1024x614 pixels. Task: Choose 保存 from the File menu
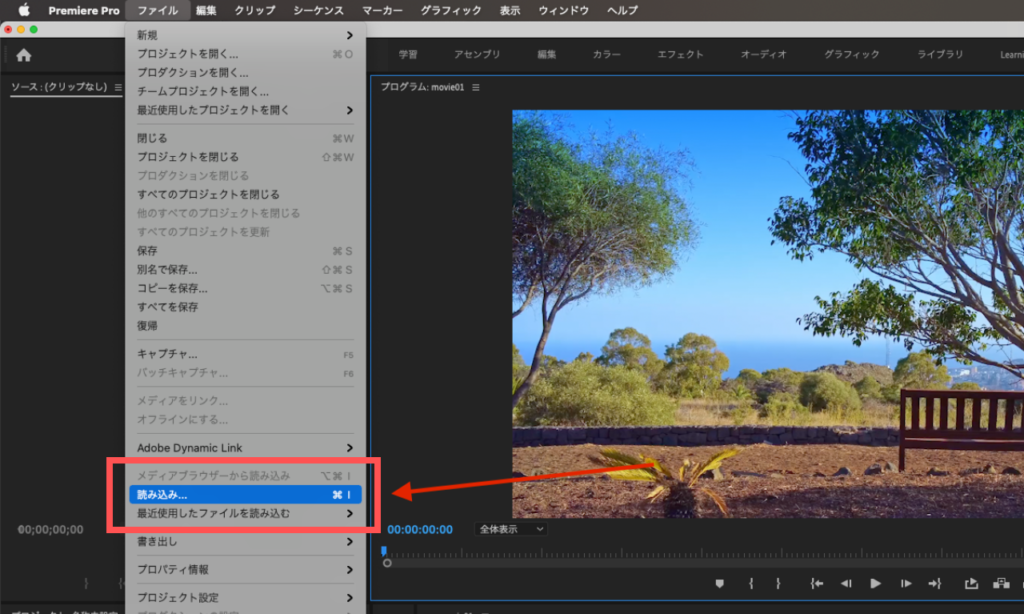tap(245, 251)
